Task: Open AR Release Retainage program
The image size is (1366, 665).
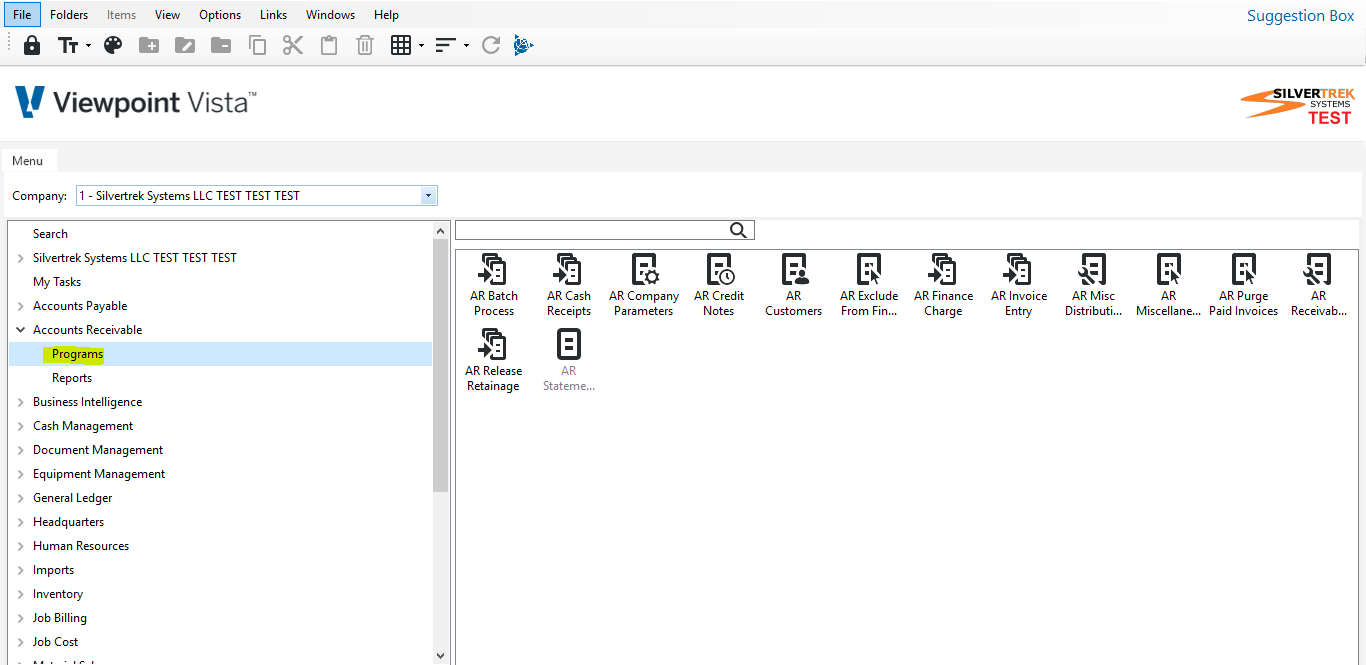Action: (x=493, y=361)
